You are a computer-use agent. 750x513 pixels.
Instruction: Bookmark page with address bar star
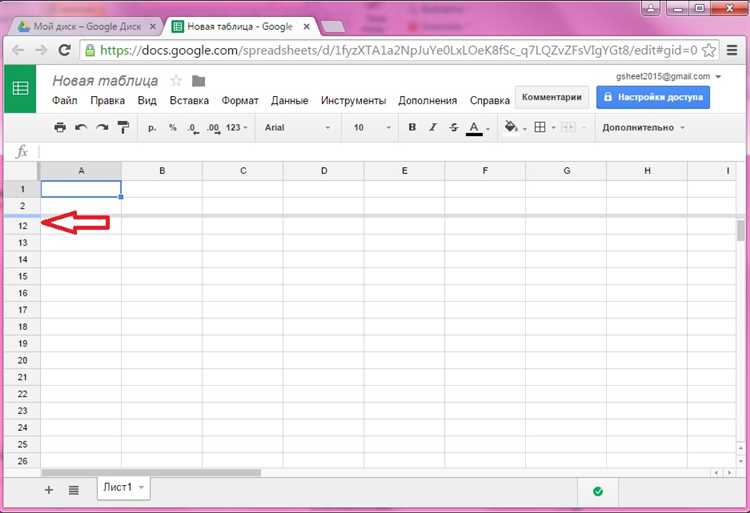click(x=709, y=50)
